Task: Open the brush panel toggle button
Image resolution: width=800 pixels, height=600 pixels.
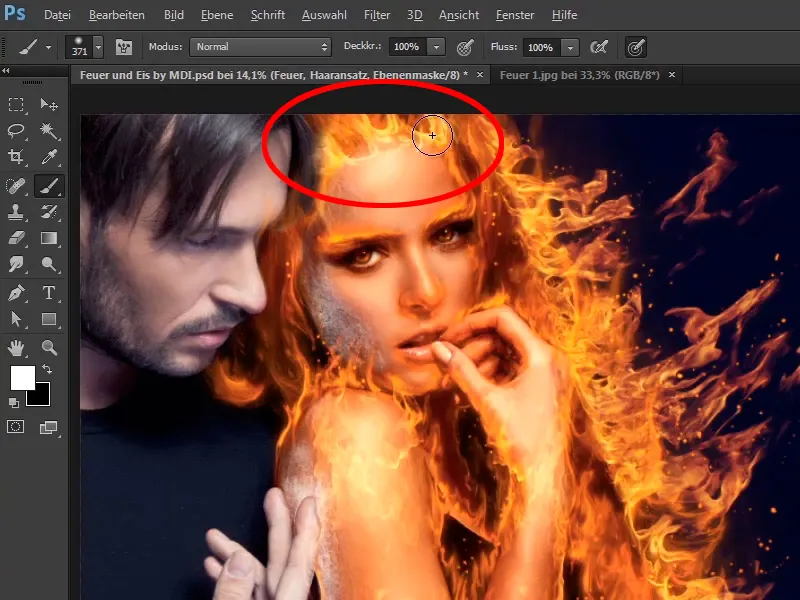Action: click(123, 47)
